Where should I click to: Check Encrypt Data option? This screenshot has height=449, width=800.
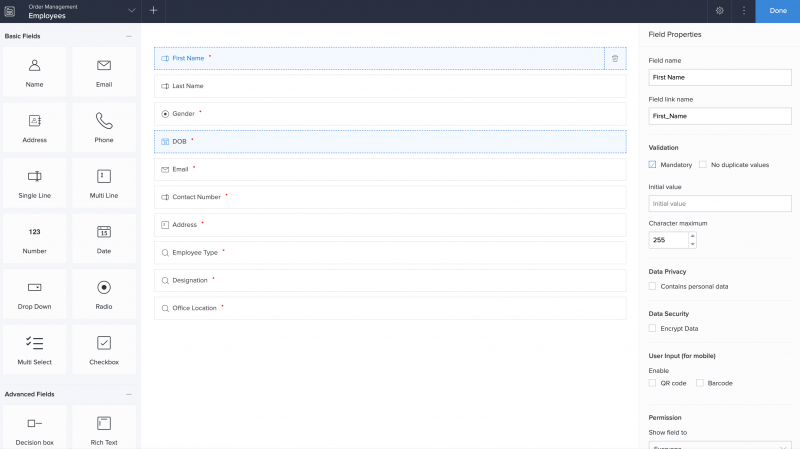[652, 328]
